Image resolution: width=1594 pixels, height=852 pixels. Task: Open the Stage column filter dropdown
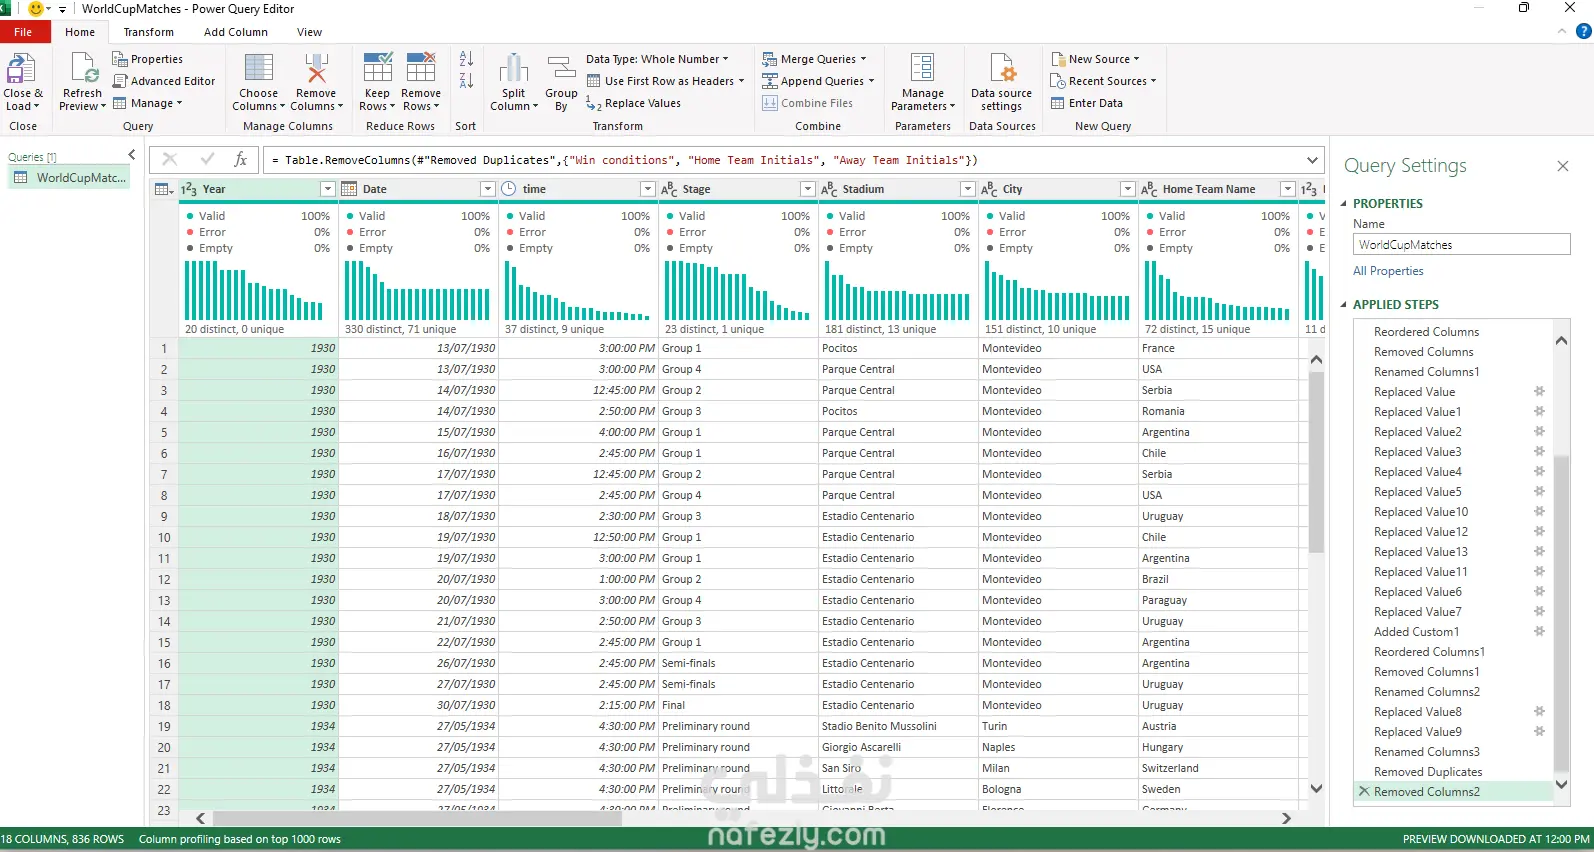tap(807, 189)
